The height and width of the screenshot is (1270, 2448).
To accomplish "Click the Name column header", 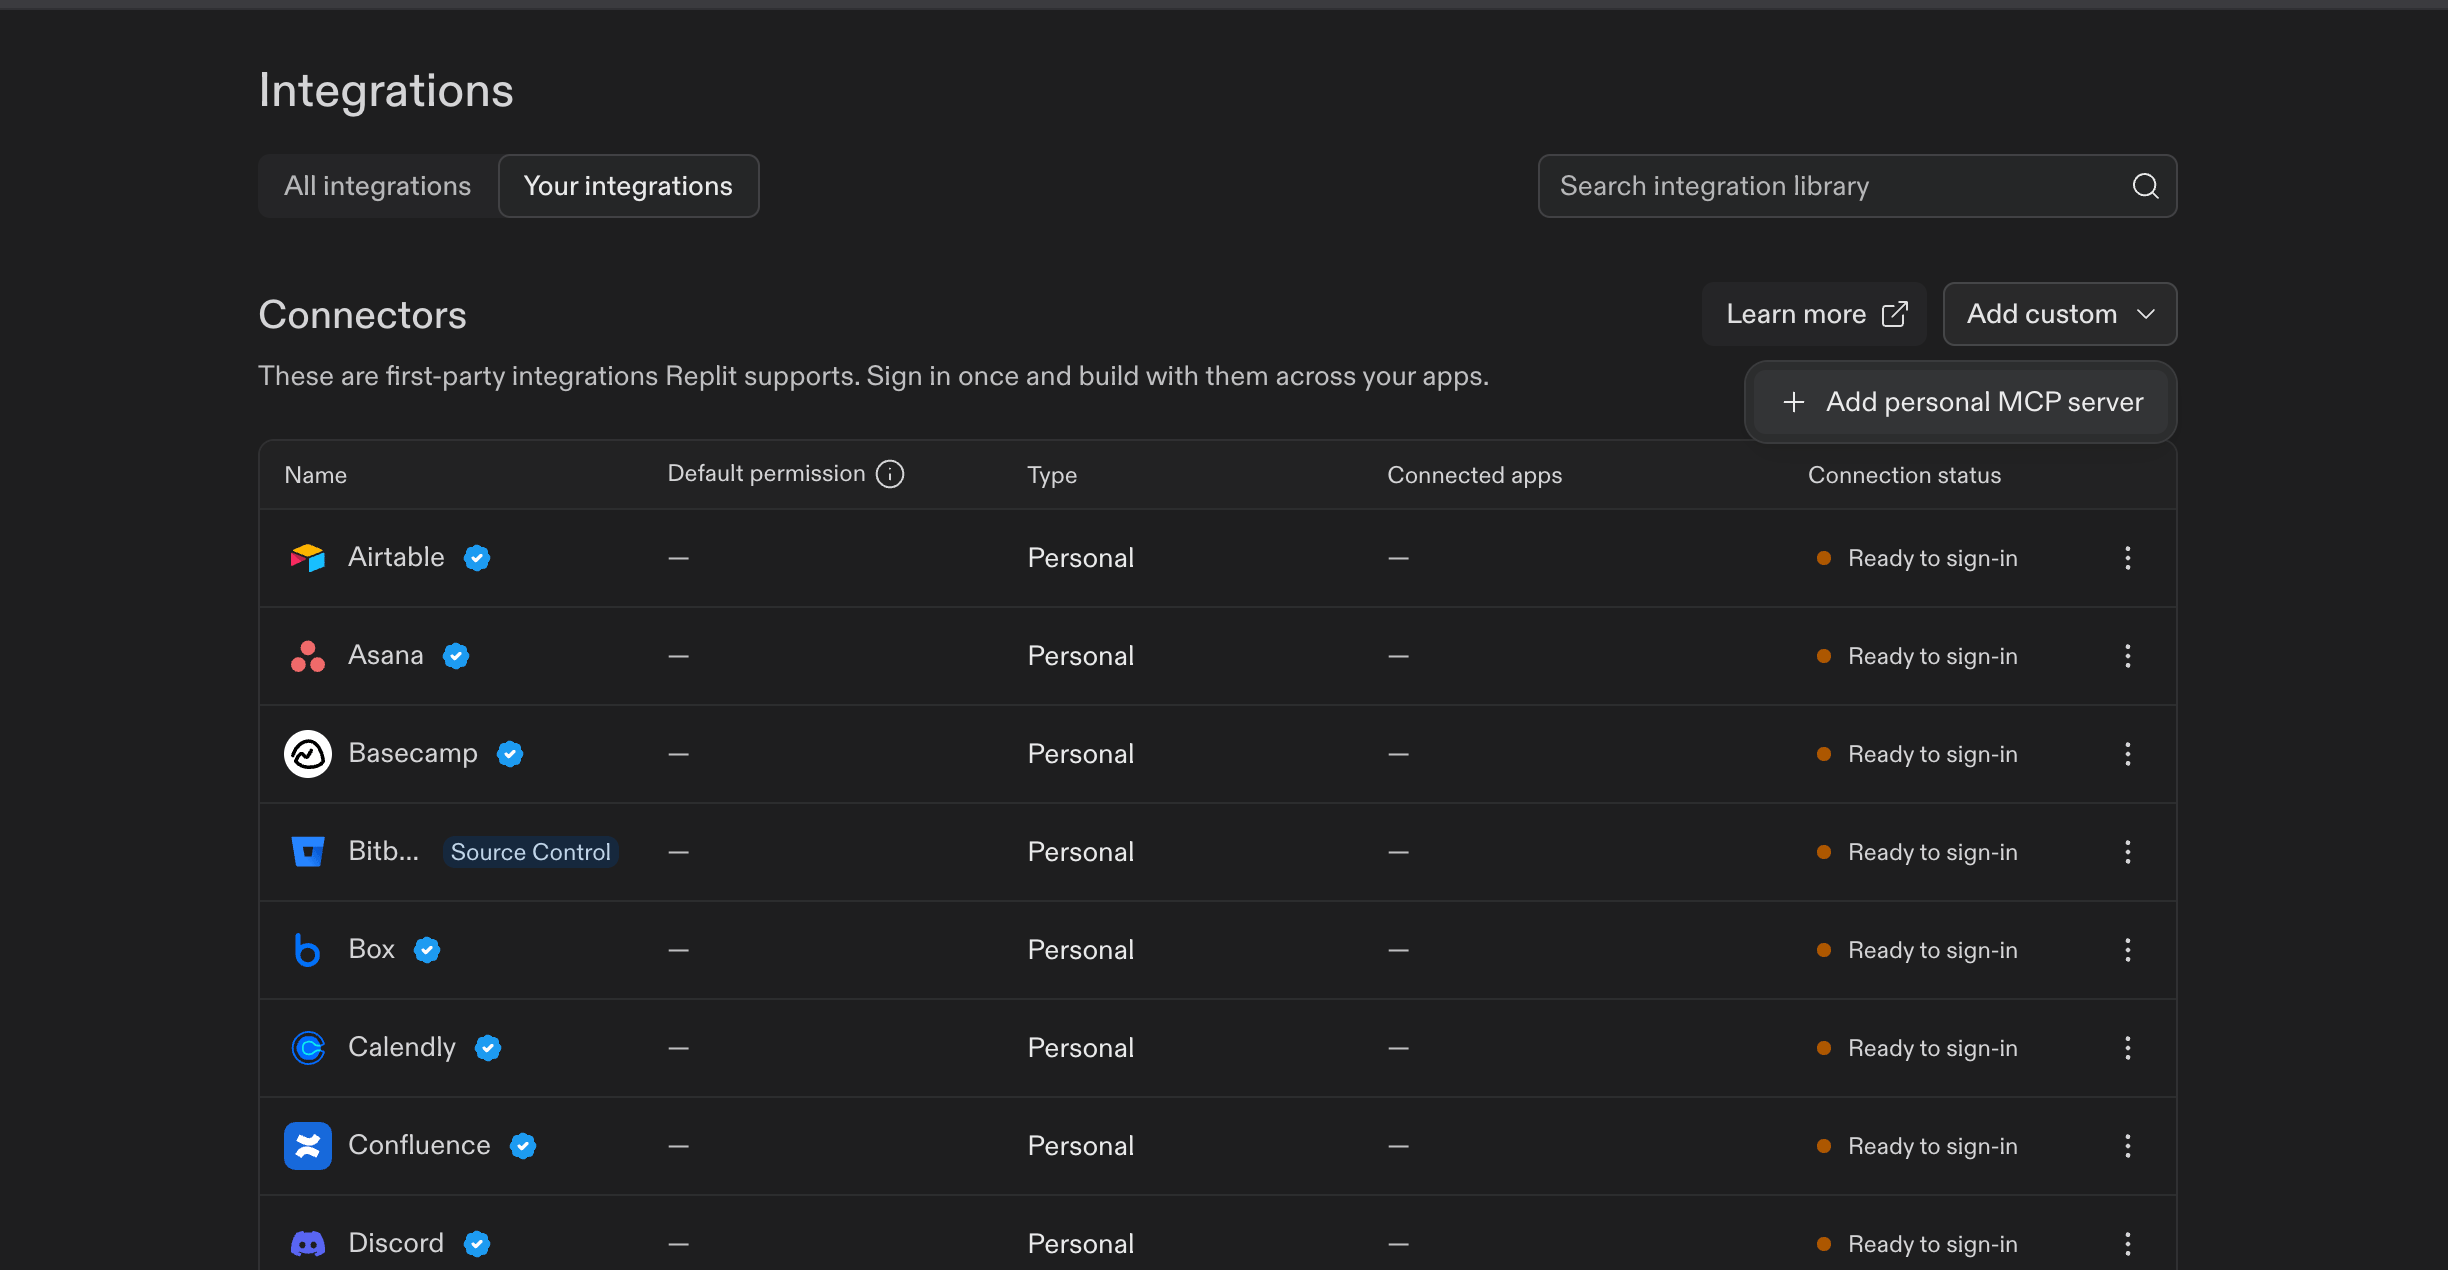I will click(315, 475).
